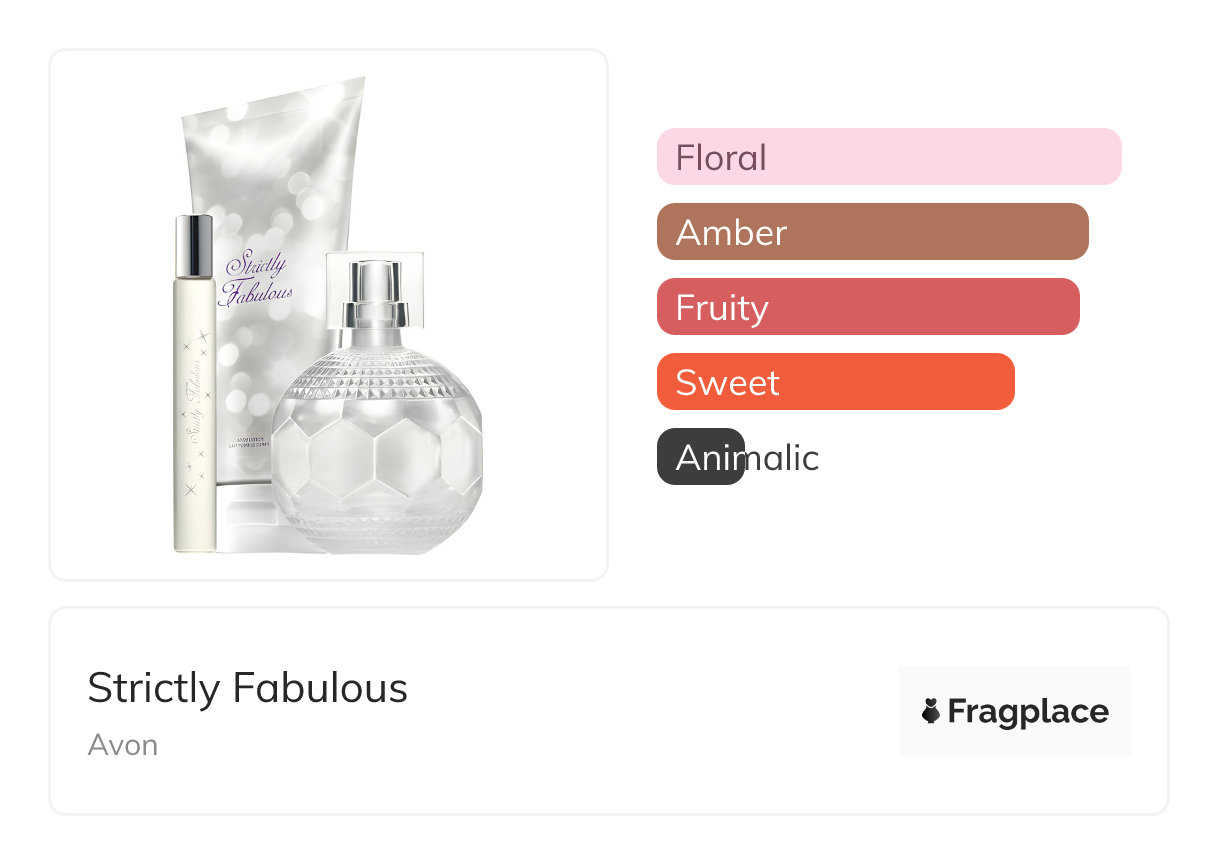Viewport: 1218px width, 864px height.
Task: Pick the orange Sweet accord bar
Action: click(x=835, y=382)
